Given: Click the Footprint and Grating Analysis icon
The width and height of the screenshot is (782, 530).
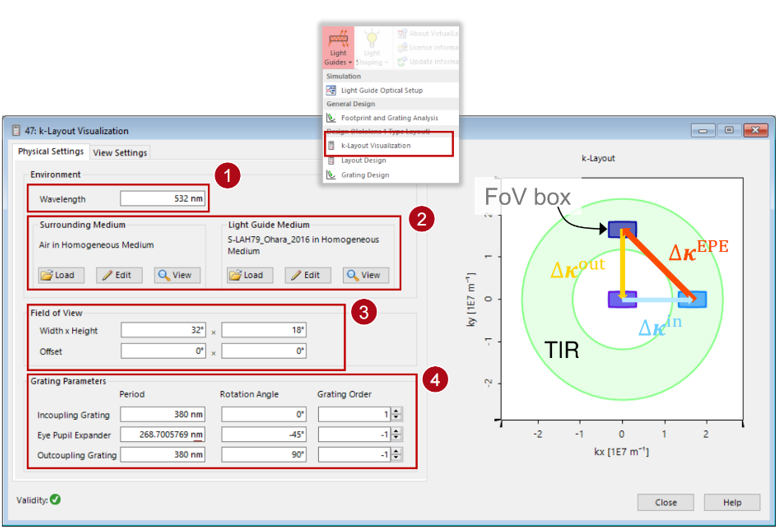Looking at the screenshot, I should [x=331, y=118].
